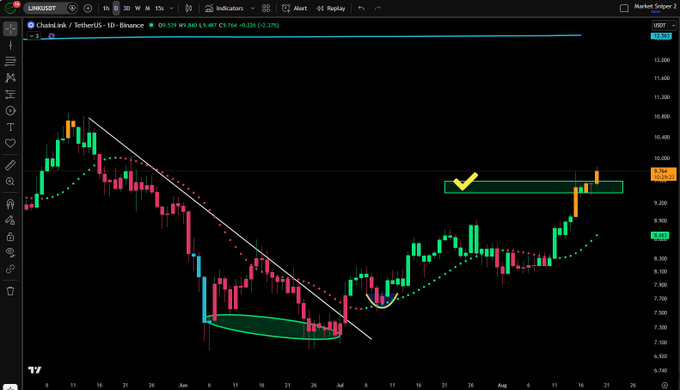The height and width of the screenshot is (390, 680).
Task: Open the USDT currency dropdown
Action: [x=664, y=25]
